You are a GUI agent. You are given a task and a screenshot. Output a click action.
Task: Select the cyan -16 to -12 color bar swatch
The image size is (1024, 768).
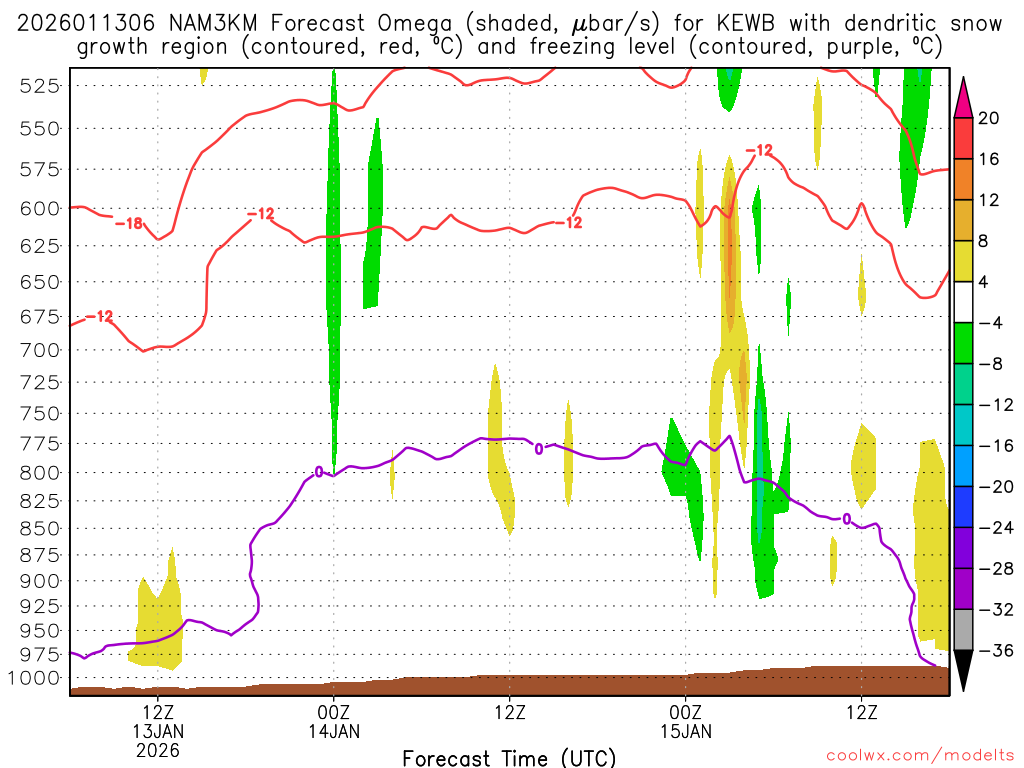tap(963, 425)
